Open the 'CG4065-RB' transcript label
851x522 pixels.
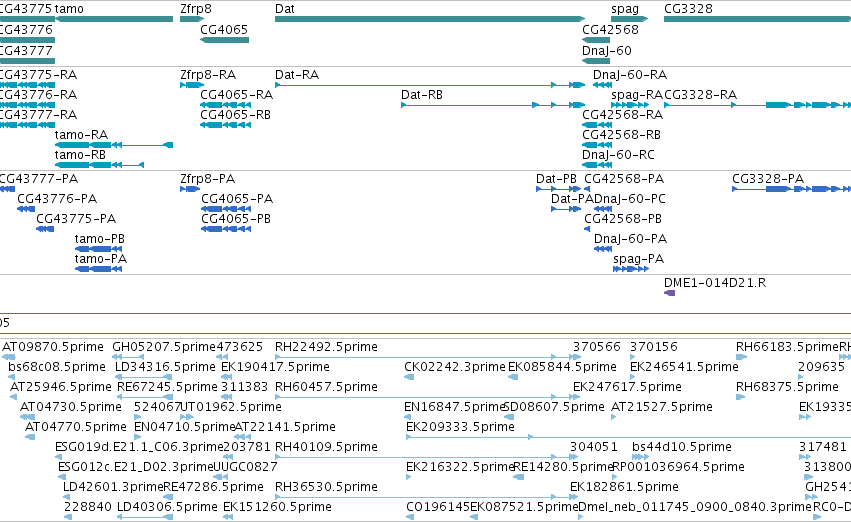point(236,114)
